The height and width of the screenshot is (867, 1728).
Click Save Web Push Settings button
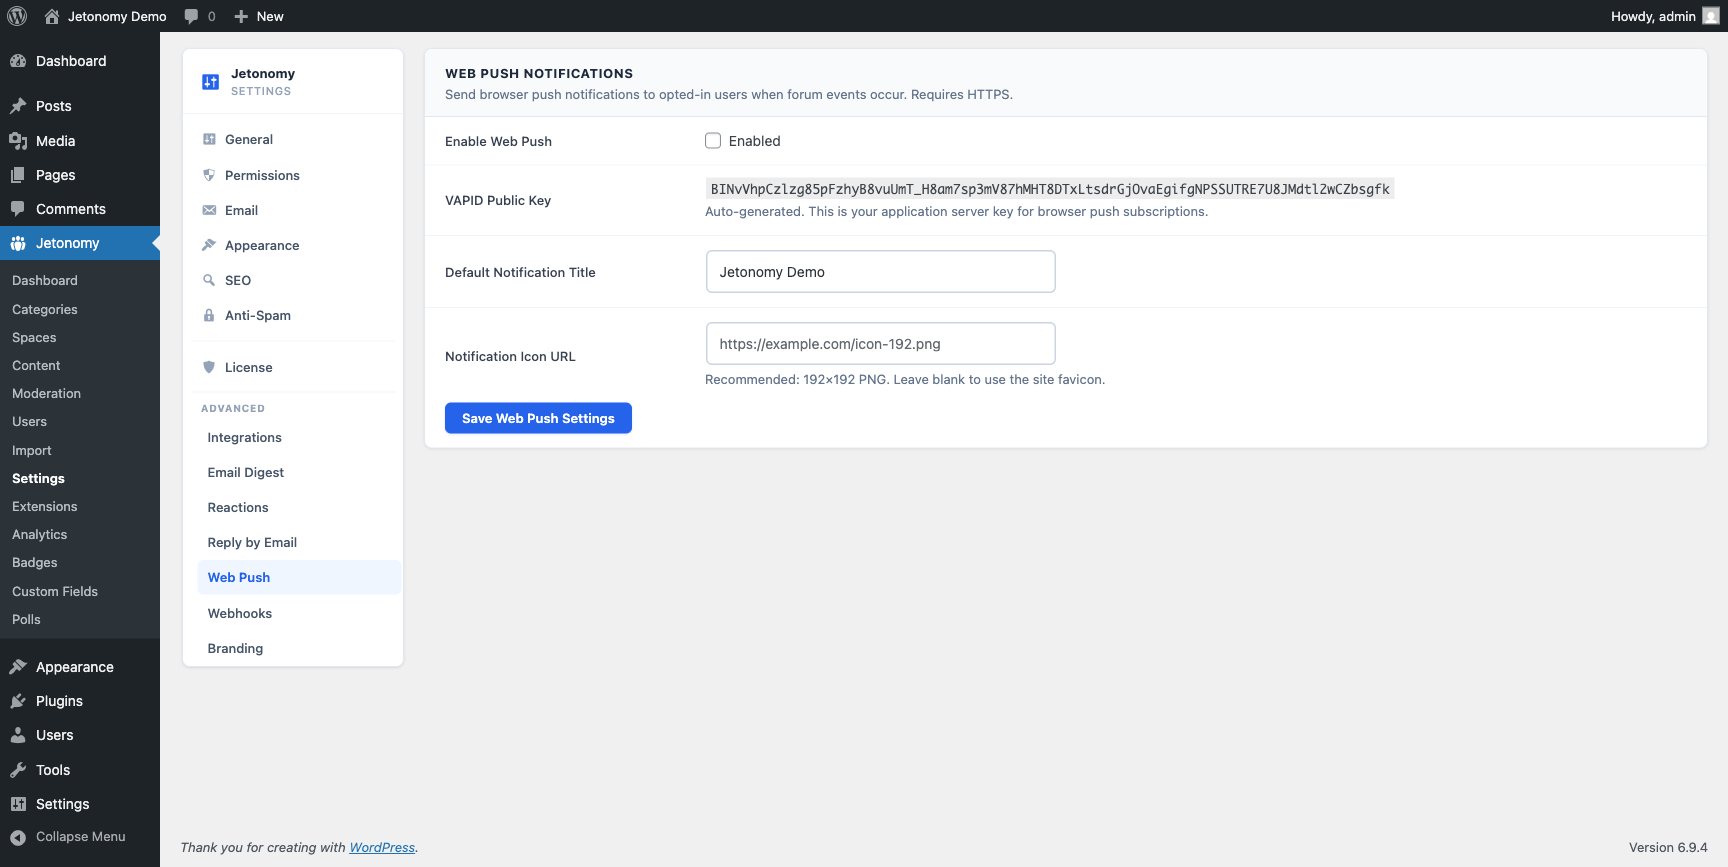[x=538, y=418]
